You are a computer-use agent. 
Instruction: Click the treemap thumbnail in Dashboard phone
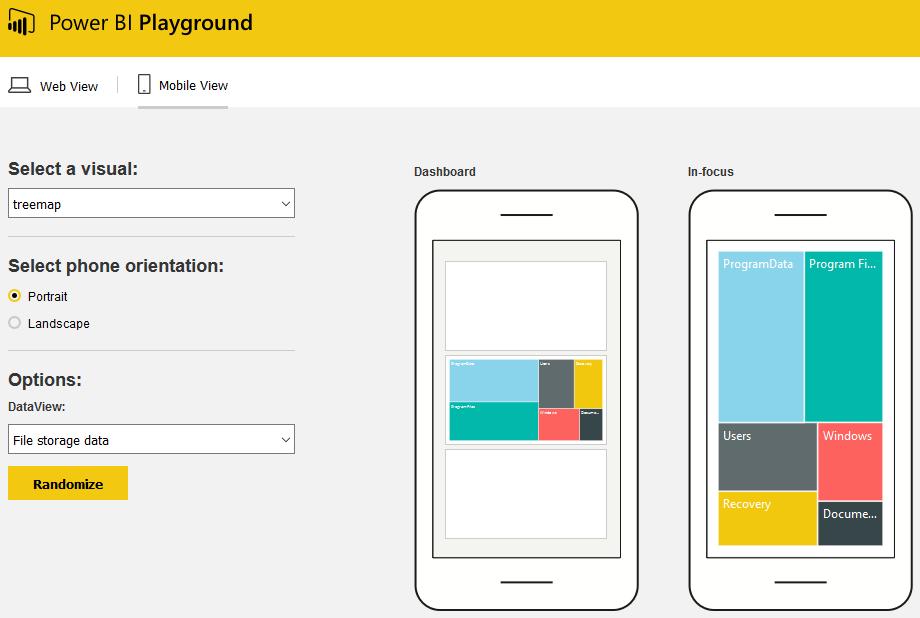coord(526,400)
